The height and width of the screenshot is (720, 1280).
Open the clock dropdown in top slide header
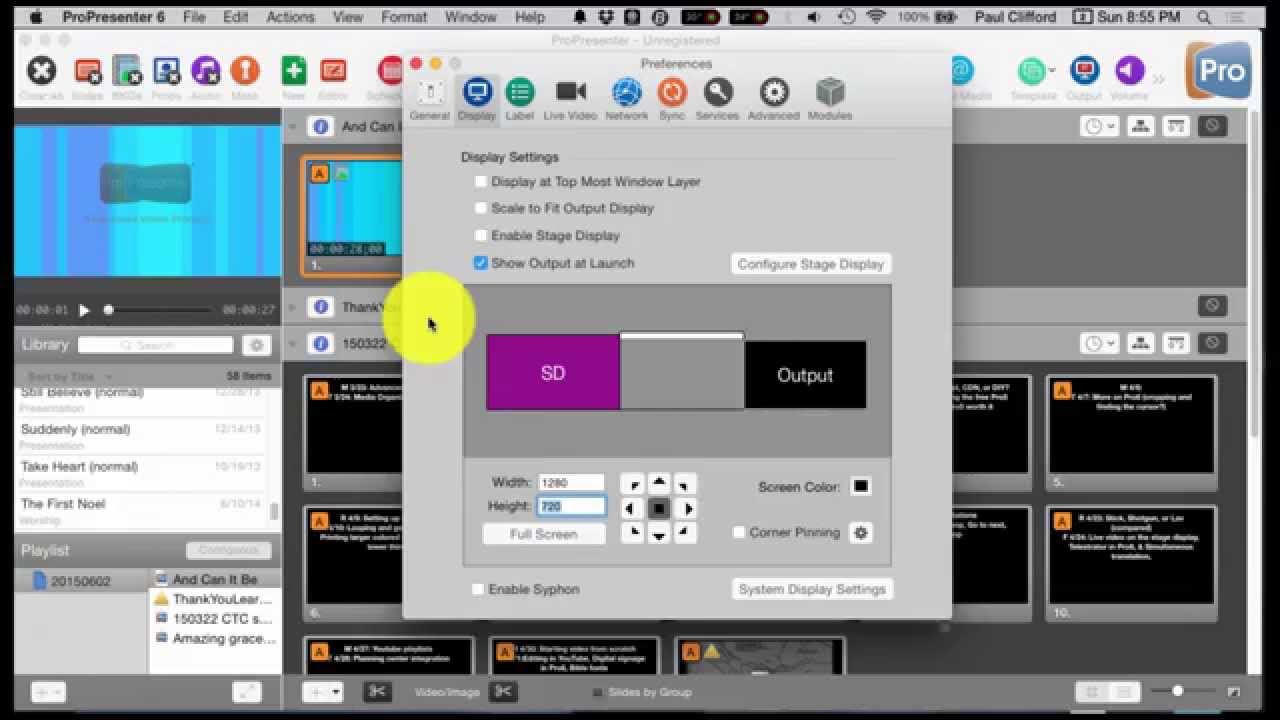(1099, 127)
